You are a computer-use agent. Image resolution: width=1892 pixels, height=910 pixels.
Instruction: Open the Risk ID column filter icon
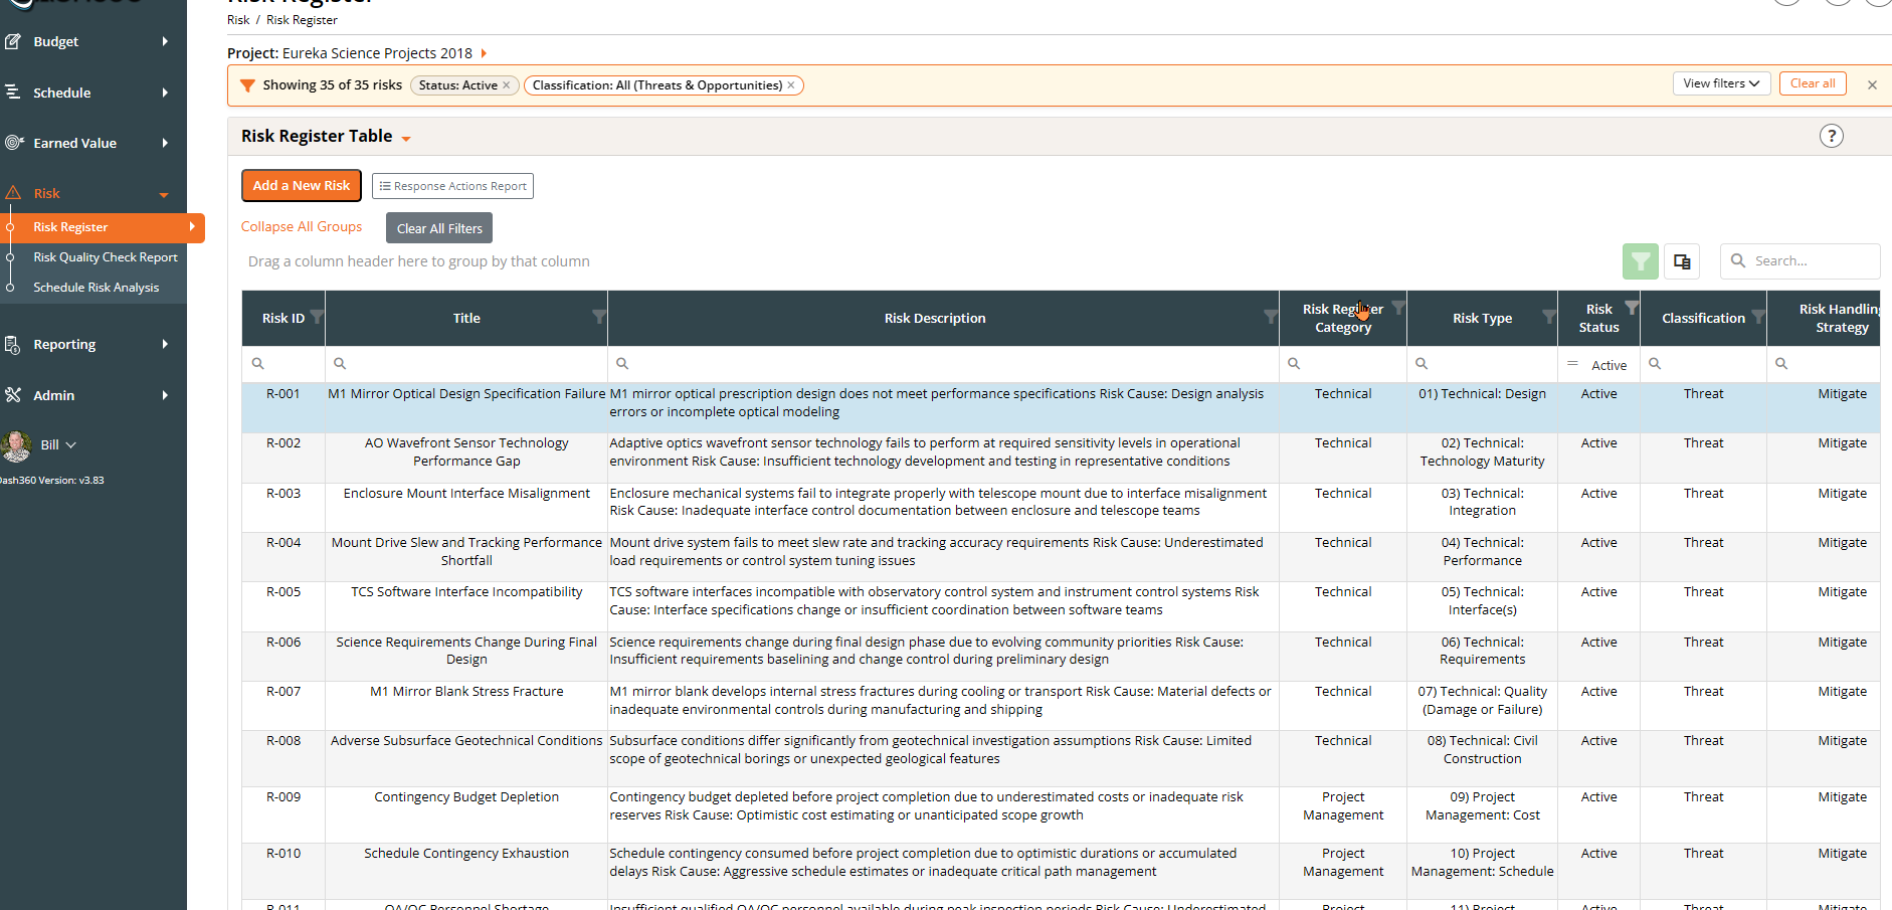(x=316, y=317)
